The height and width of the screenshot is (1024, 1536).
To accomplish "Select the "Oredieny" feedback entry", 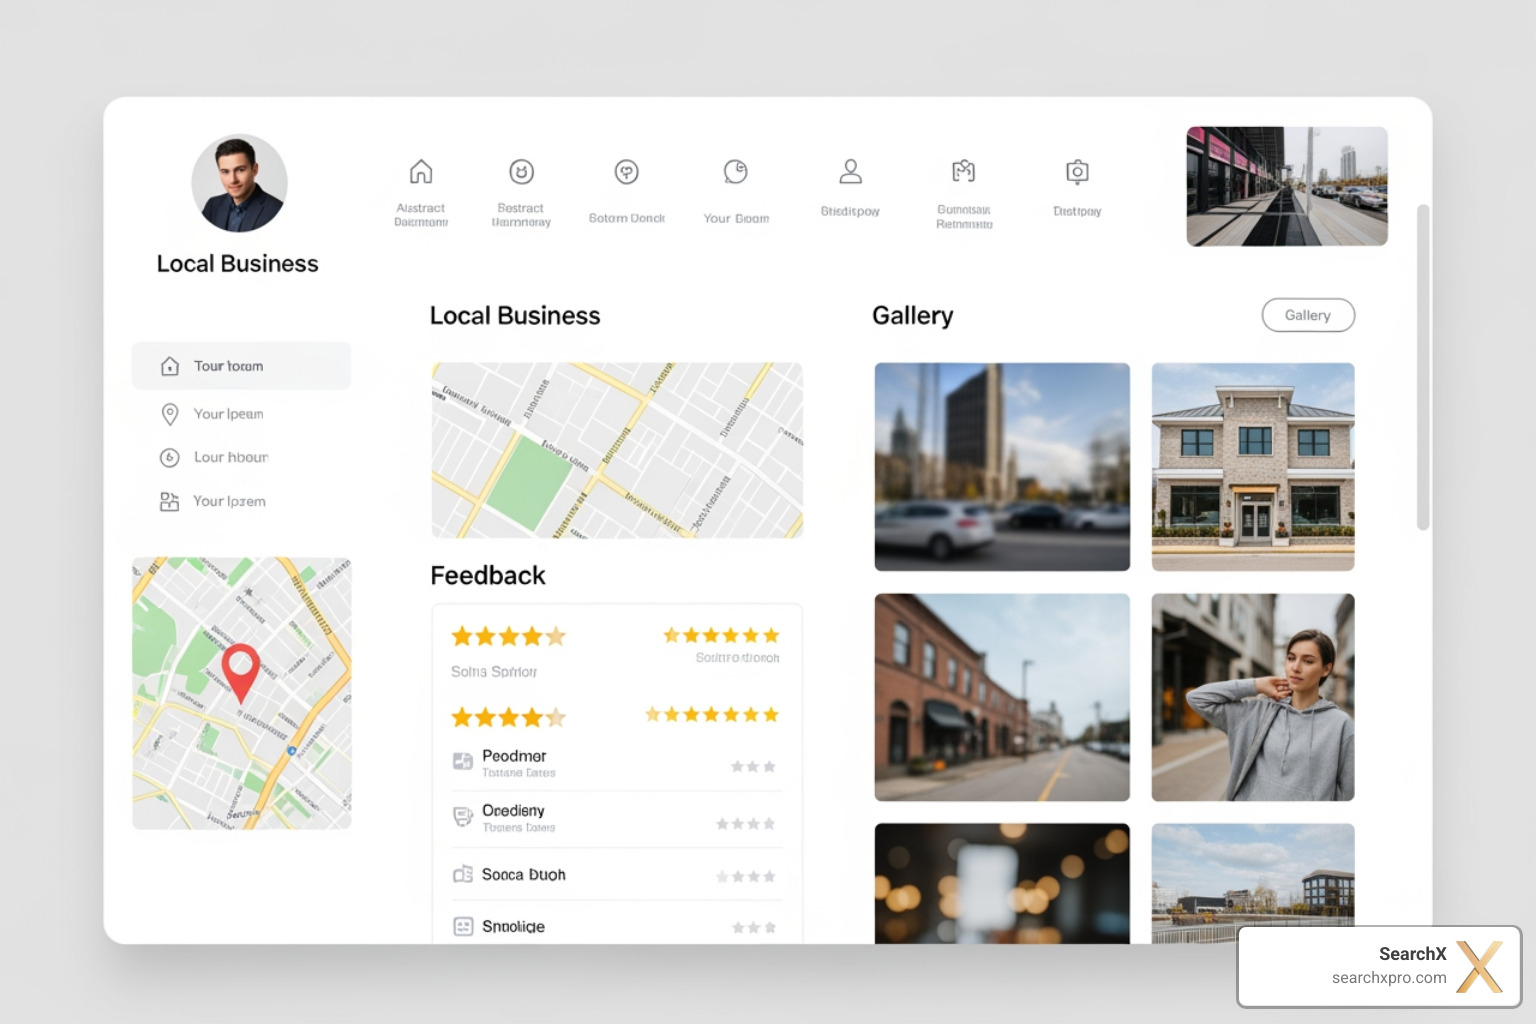I will pyautogui.click(x=513, y=811).
